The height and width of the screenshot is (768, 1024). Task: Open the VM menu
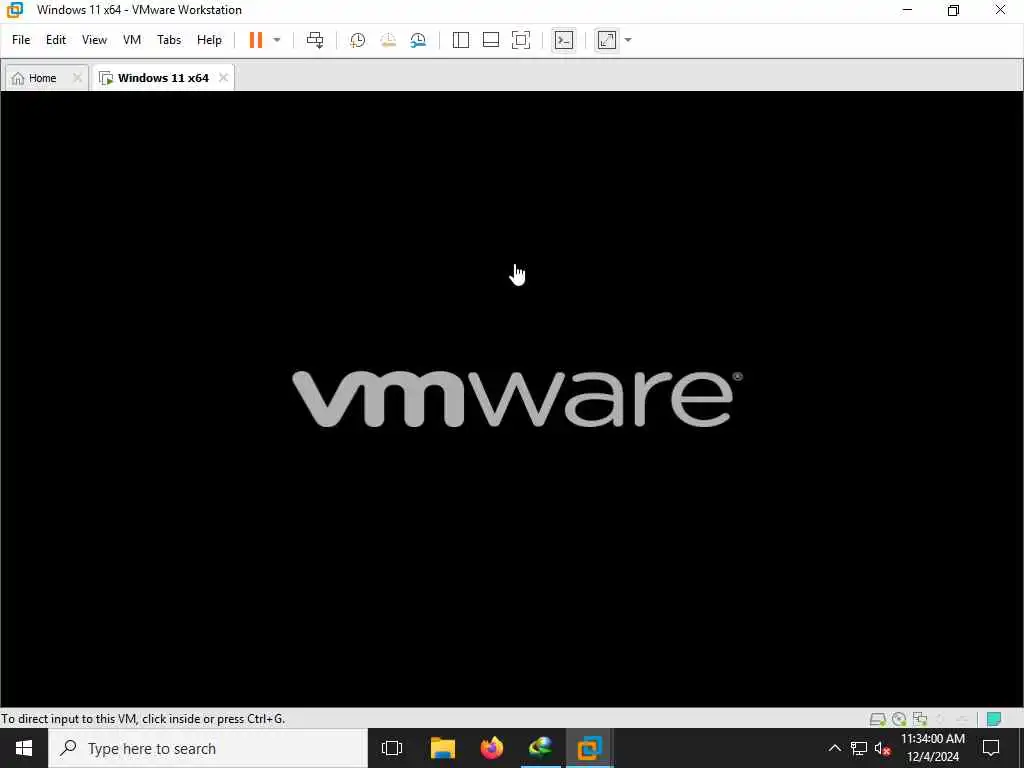132,40
